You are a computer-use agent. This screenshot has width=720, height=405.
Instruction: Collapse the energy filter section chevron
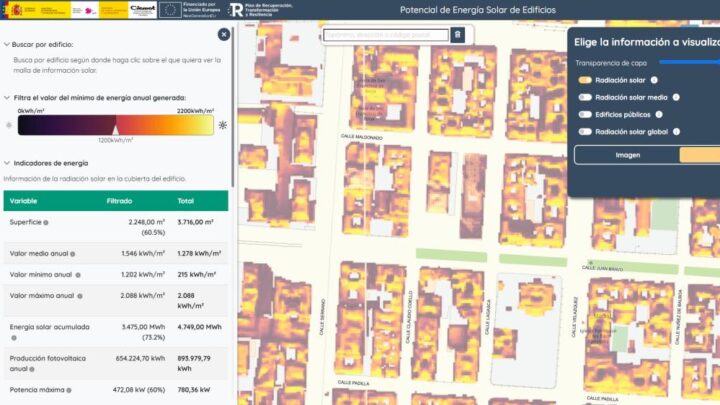point(7,98)
